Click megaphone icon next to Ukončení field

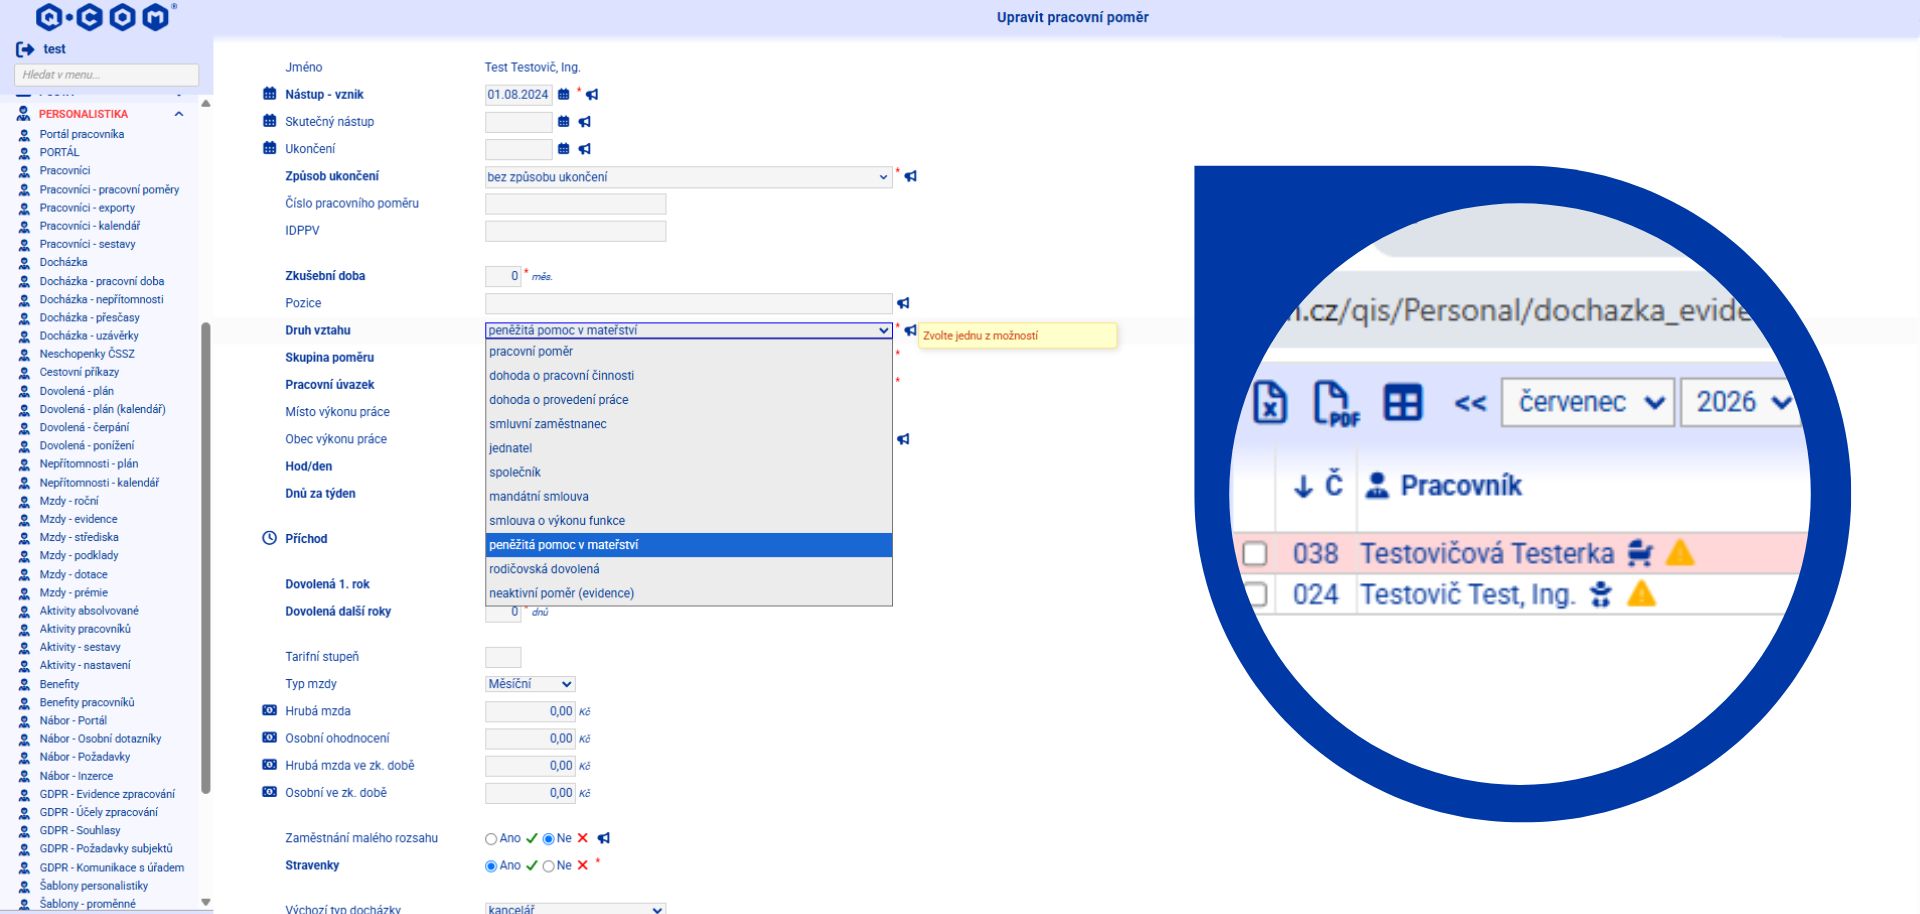[585, 149]
